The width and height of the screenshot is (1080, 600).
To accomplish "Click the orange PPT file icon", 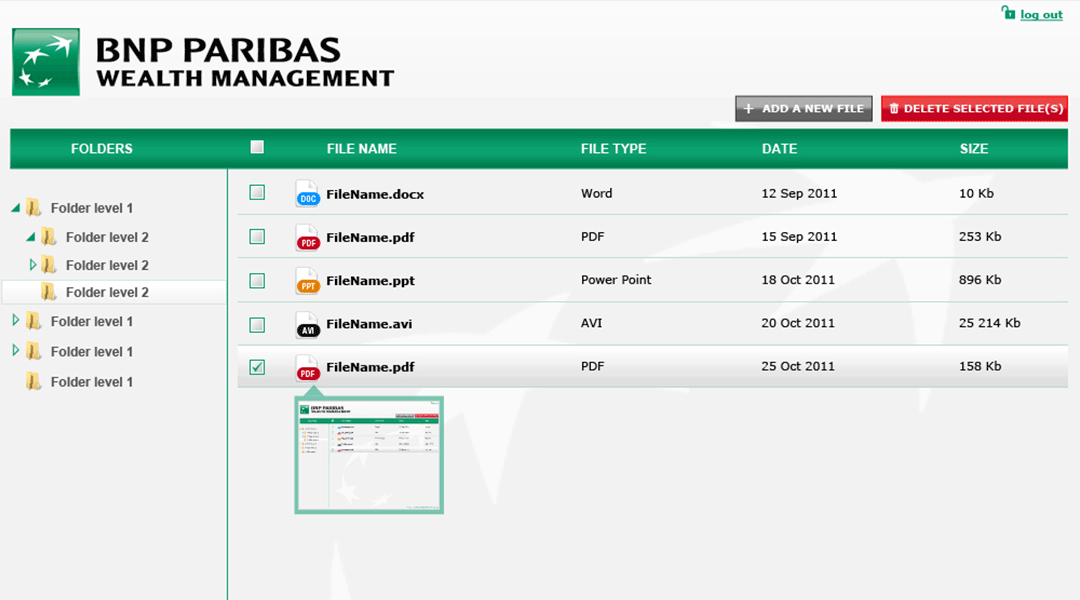I will click(x=308, y=281).
